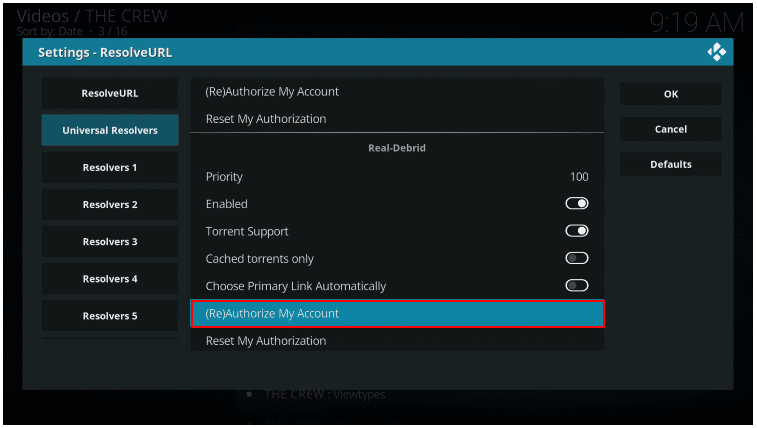Screen dimensions: 757x428
Task: Click the top Reset My Authorization entry
Action: click(x=397, y=119)
